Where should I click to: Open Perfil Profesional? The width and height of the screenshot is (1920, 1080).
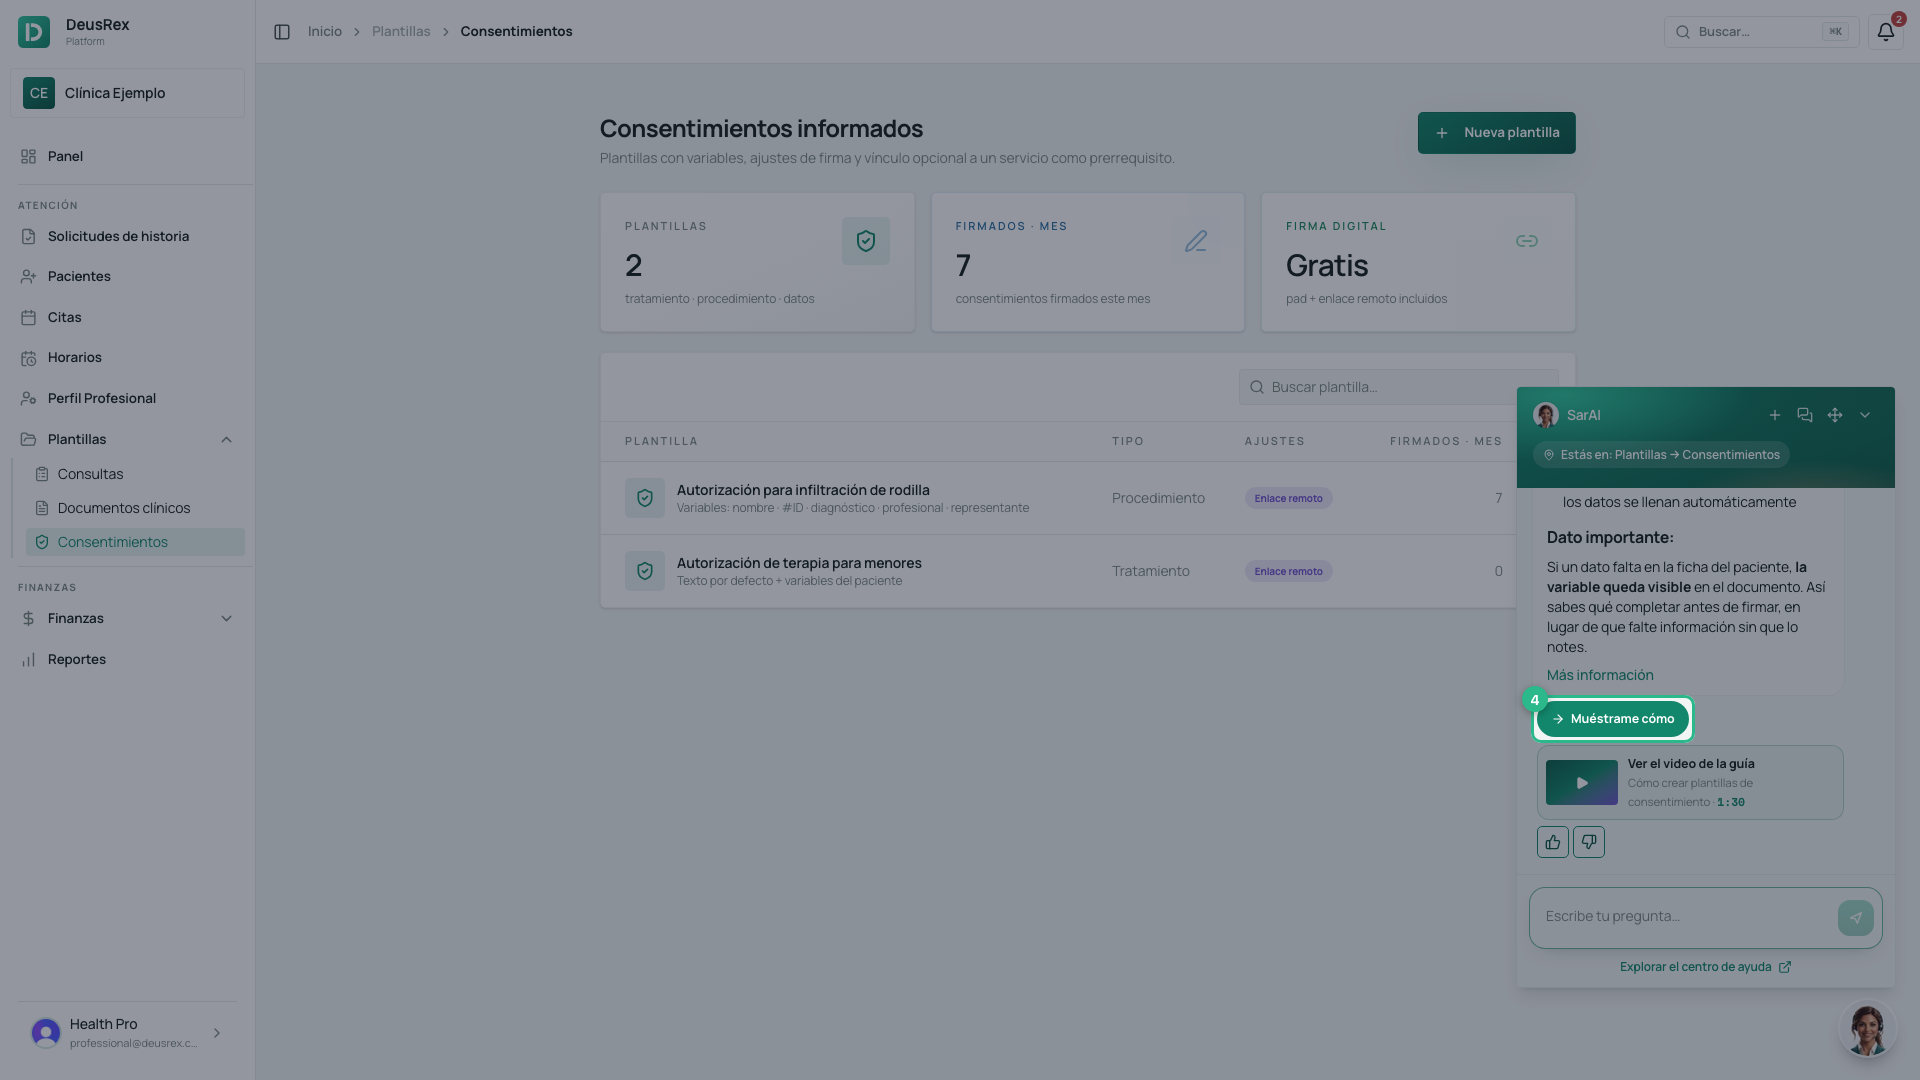point(127,399)
